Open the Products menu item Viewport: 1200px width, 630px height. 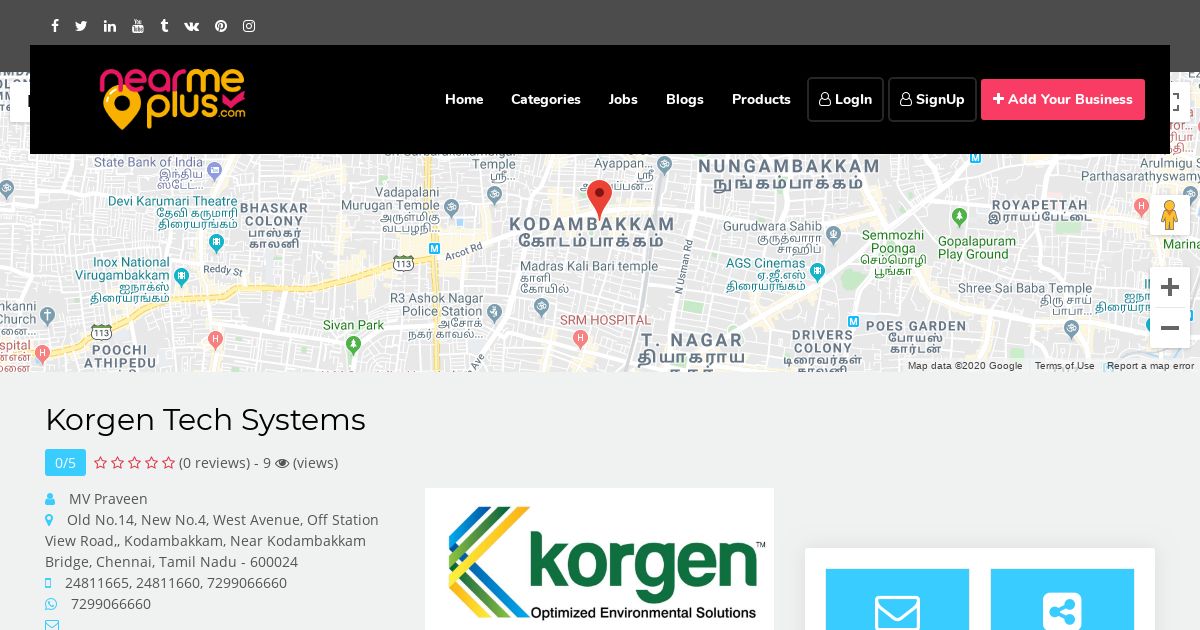coord(761,99)
